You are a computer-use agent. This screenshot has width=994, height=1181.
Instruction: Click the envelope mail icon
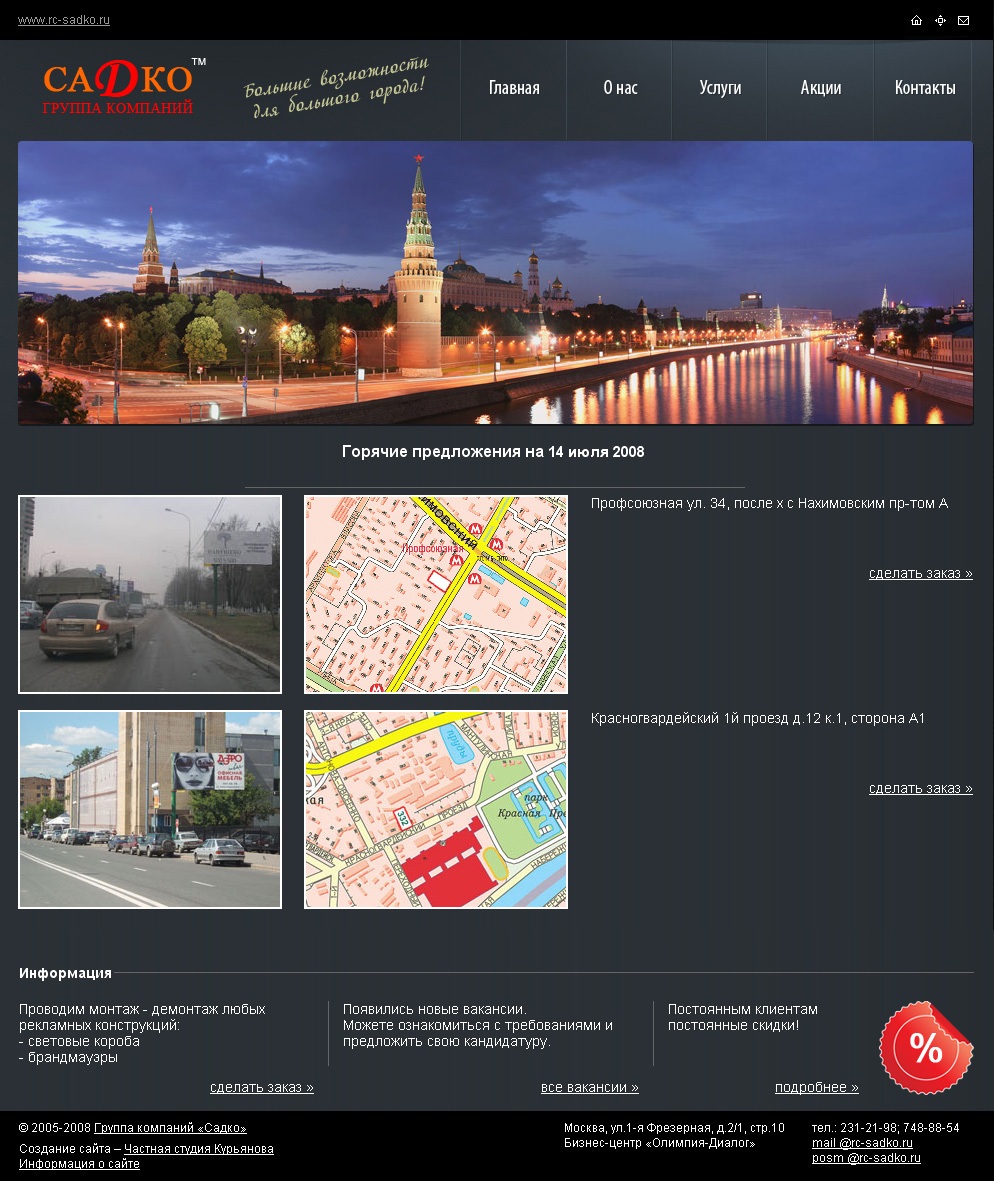coord(963,20)
